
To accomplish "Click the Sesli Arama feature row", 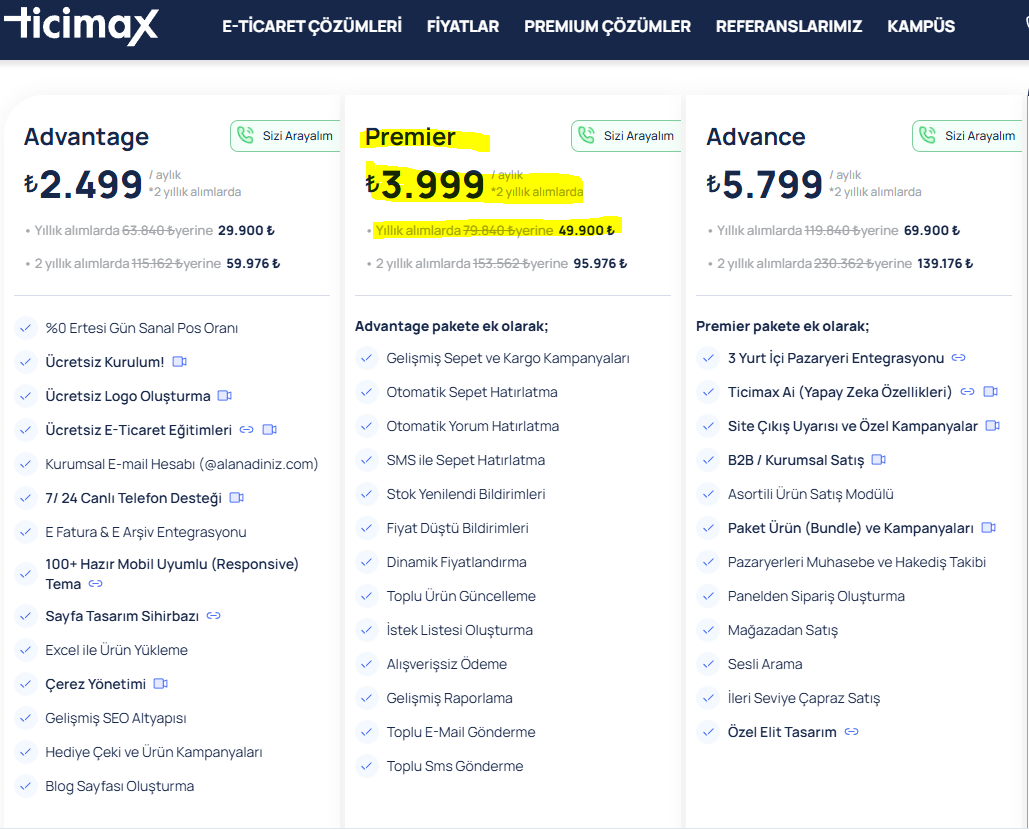I will (x=765, y=664).
